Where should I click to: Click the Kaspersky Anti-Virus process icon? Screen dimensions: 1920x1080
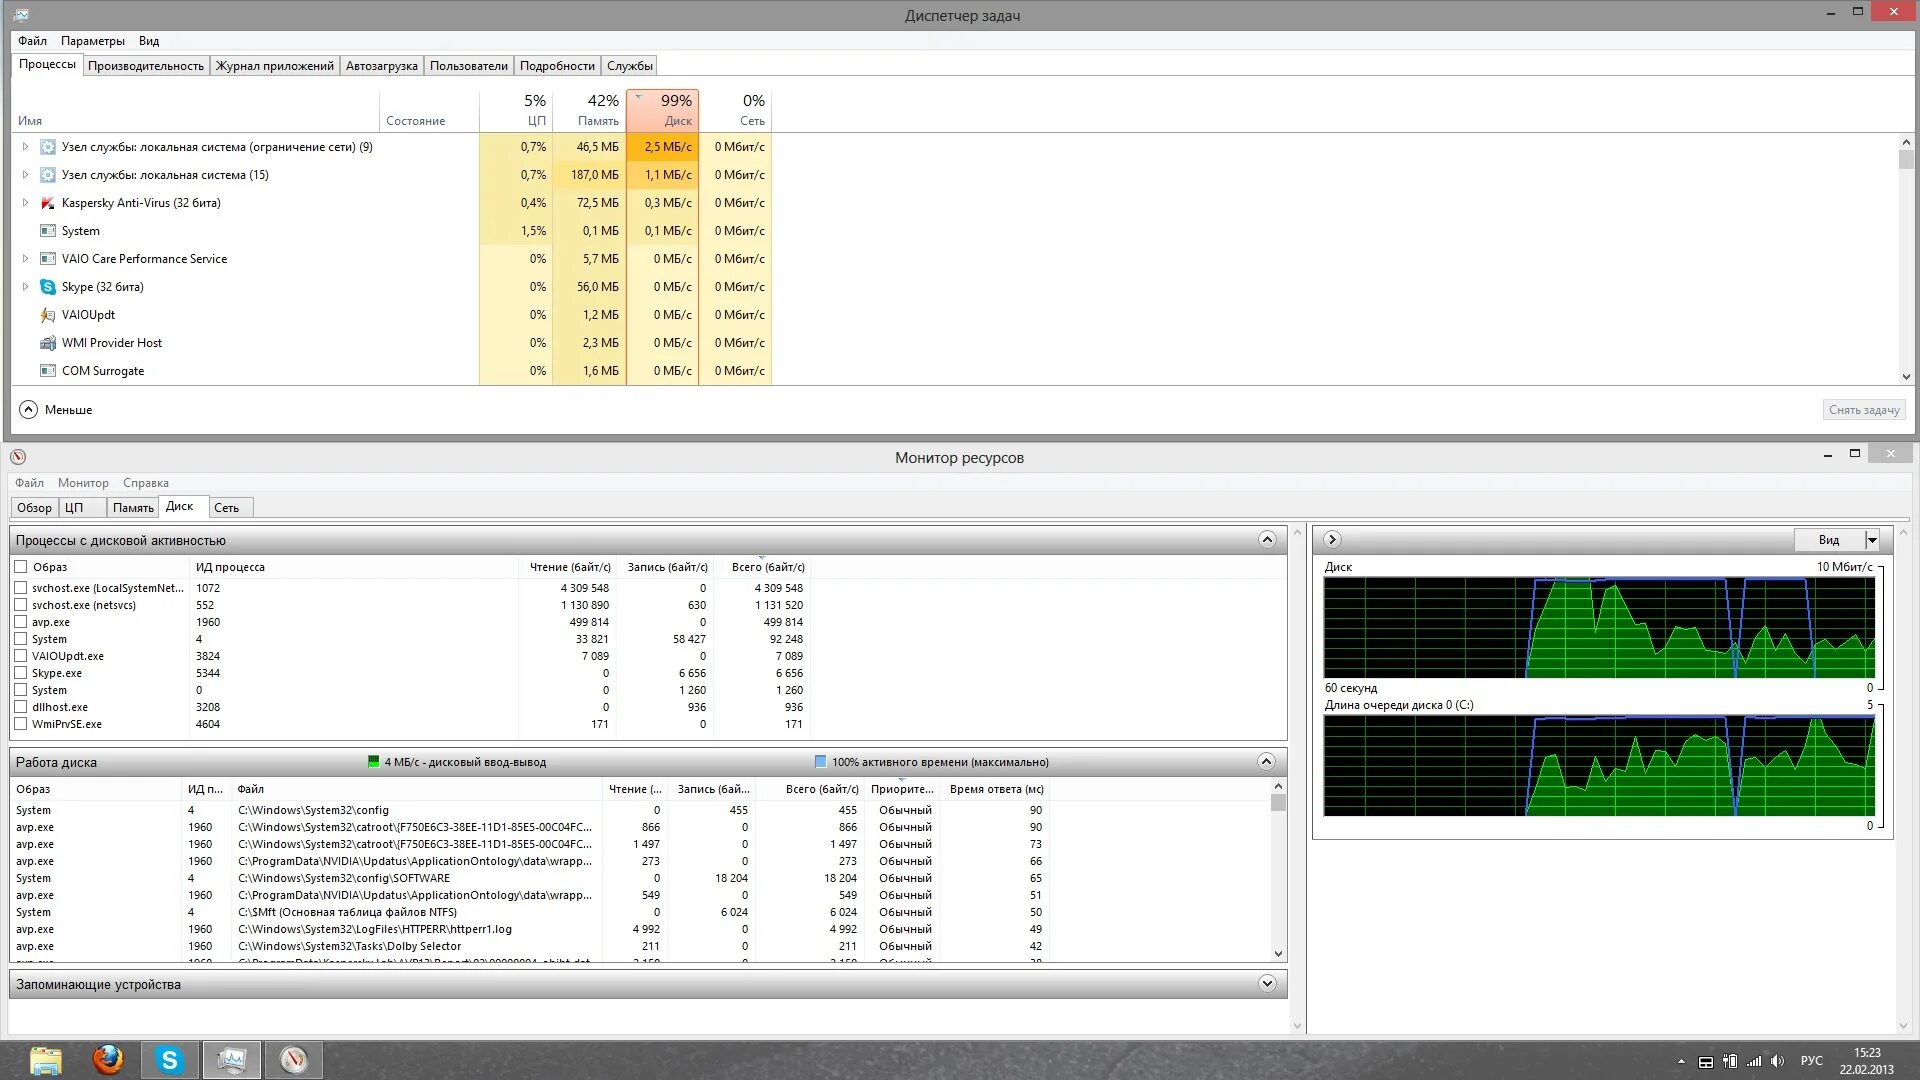[x=47, y=203]
